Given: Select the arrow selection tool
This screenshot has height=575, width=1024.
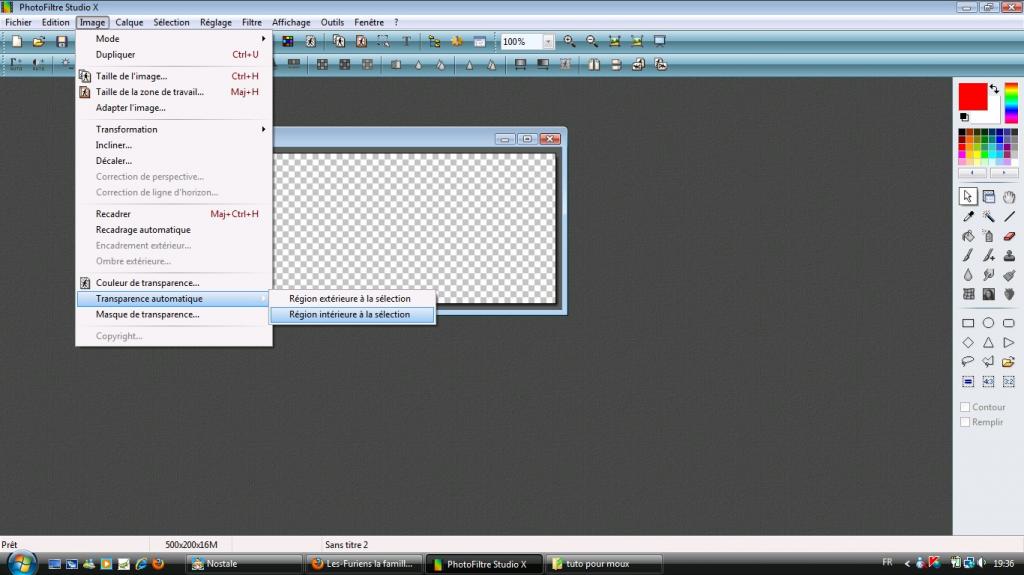Looking at the screenshot, I should tap(968, 196).
